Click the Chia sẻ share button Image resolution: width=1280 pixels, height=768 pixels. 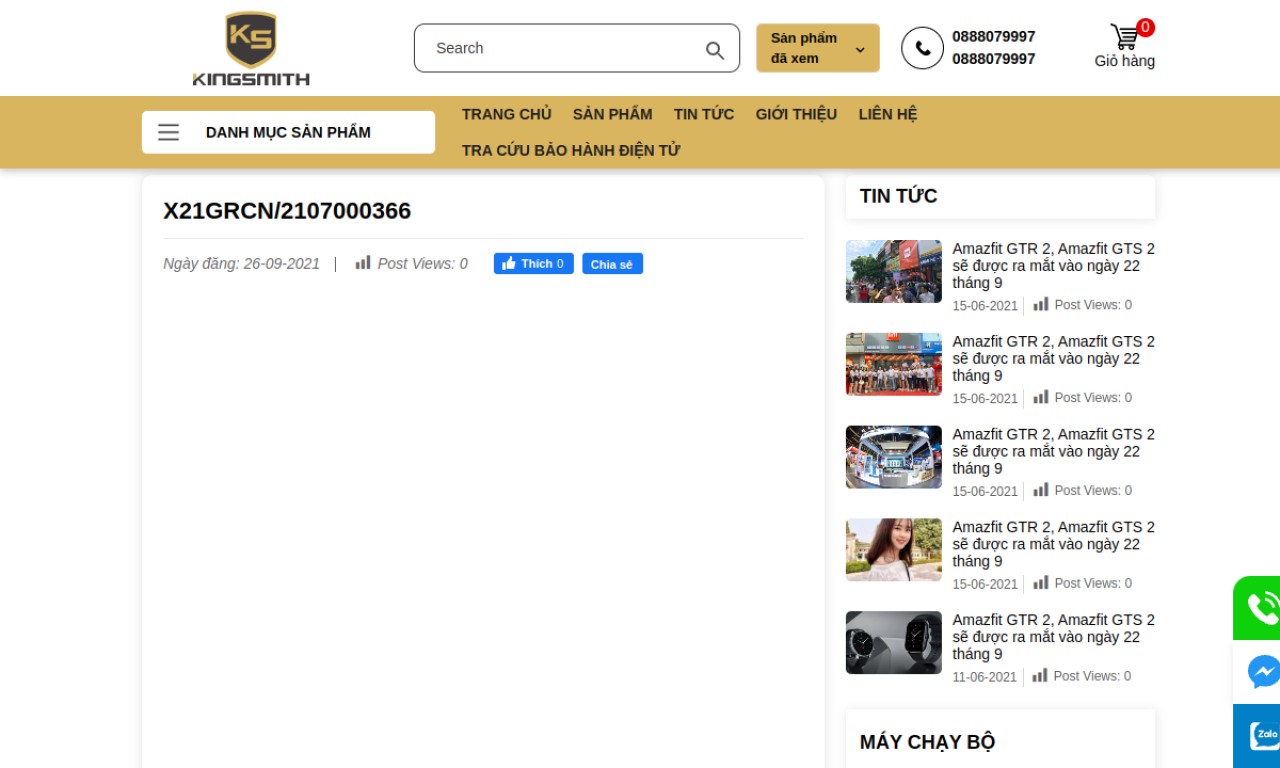(x=611, y=263)
